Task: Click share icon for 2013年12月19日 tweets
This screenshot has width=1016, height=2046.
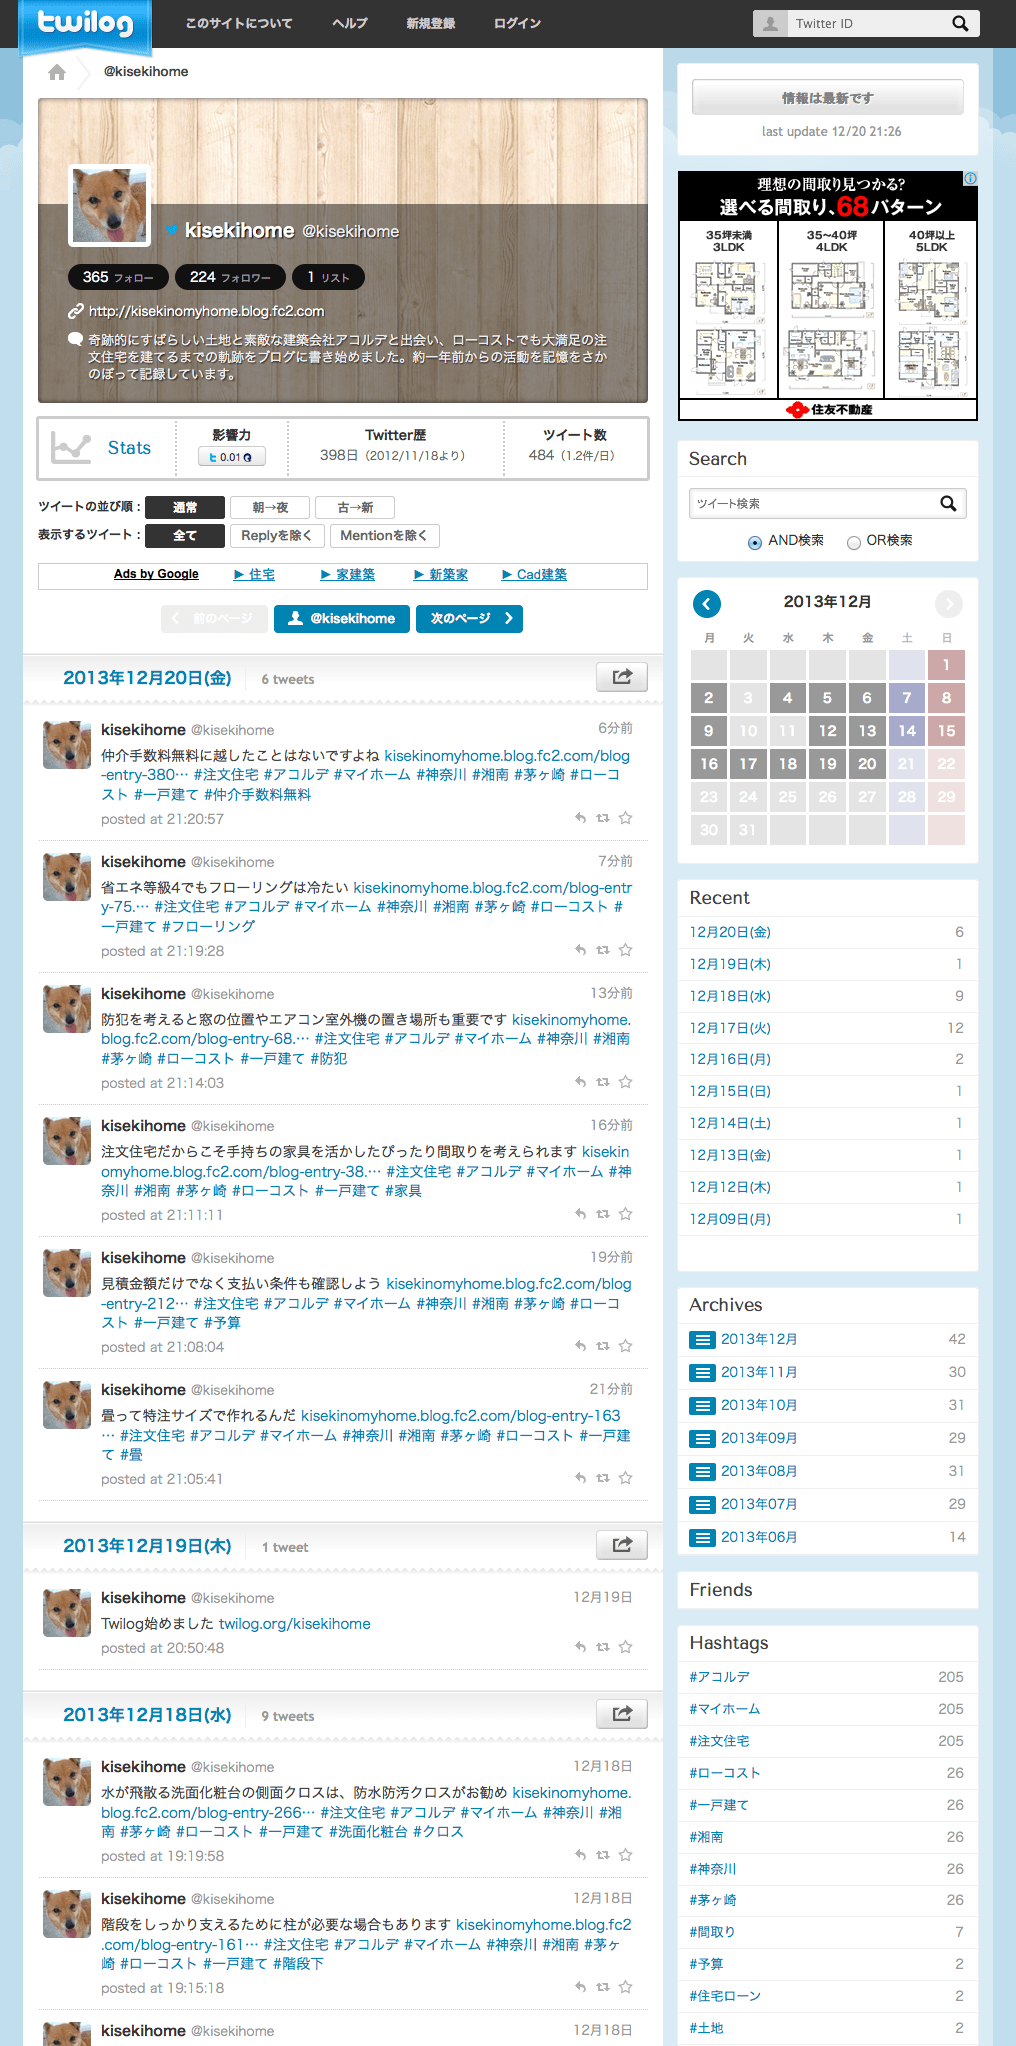Action: coord(621,1545)
